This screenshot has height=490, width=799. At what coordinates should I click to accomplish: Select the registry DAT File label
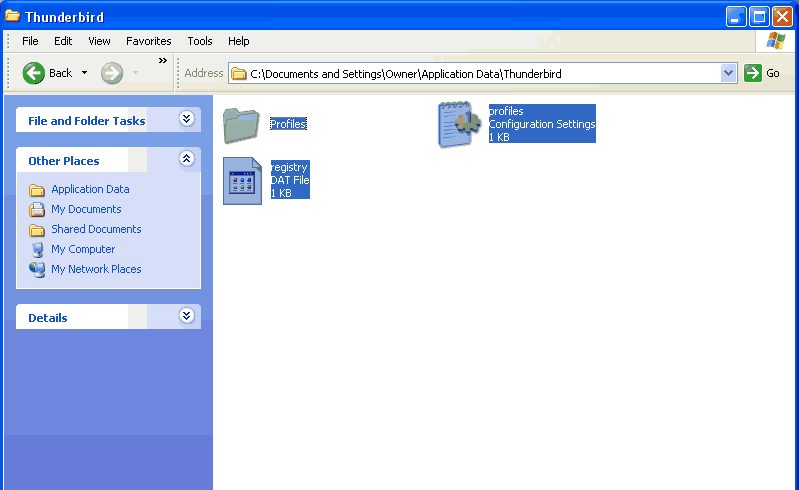click(290, 180)
